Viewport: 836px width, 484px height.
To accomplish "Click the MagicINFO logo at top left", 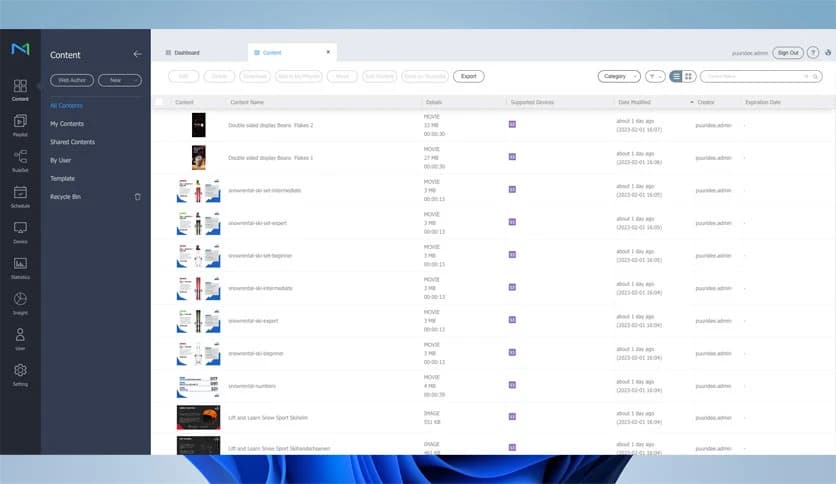I will tap(20, 49).
